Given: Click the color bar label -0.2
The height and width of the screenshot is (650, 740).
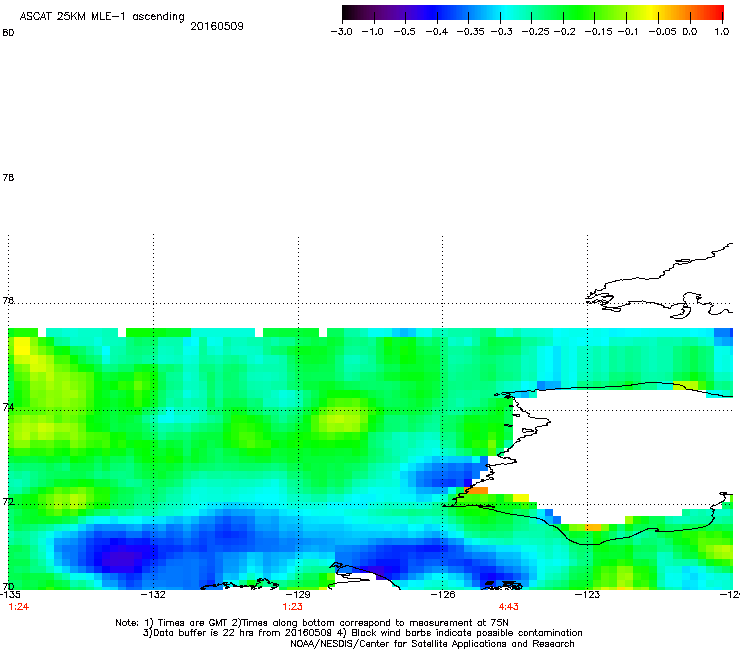Looking at the screenshot, I should (x=564, y=32).
